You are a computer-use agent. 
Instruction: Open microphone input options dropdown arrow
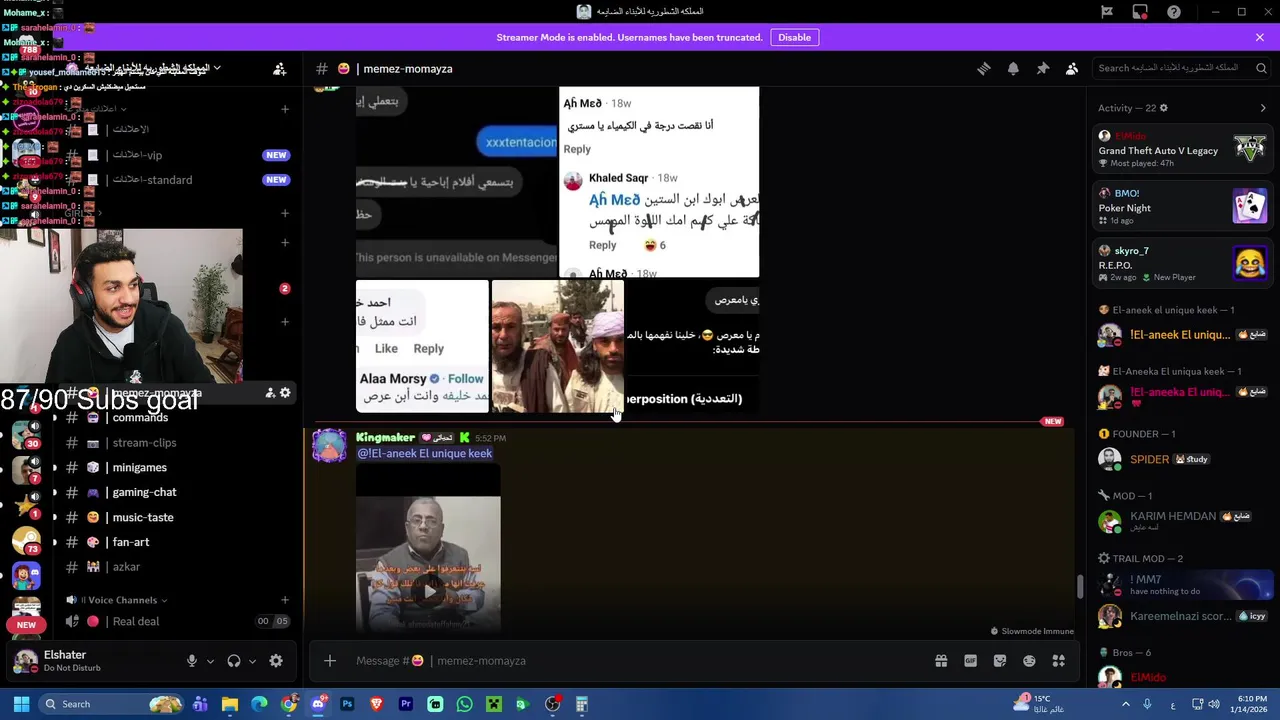(210, 661)
